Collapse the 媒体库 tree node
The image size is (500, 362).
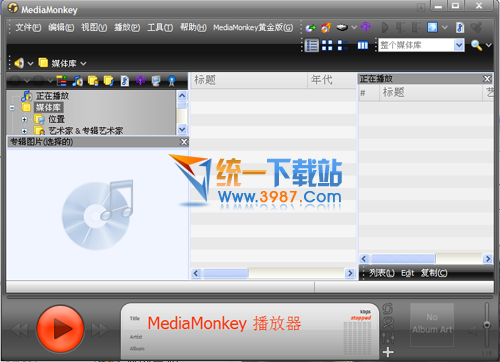pos(12,108)
